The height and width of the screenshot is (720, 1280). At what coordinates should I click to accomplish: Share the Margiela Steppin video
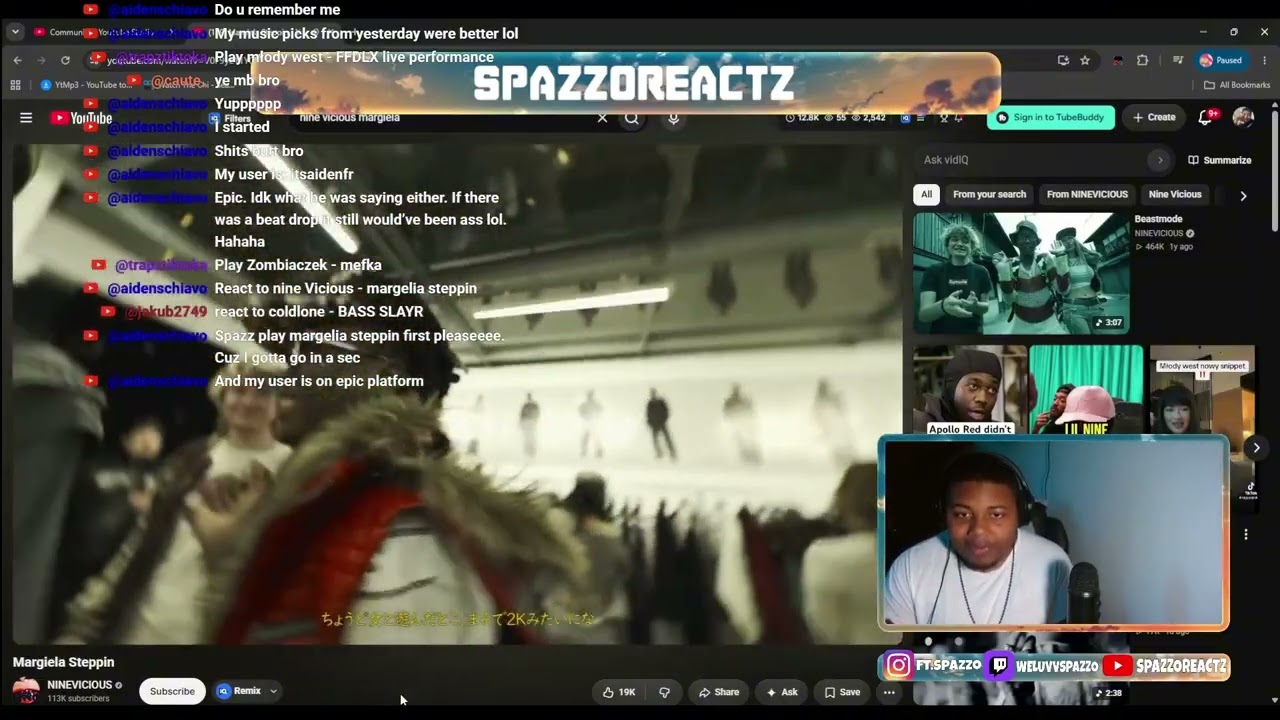[719, 692]
